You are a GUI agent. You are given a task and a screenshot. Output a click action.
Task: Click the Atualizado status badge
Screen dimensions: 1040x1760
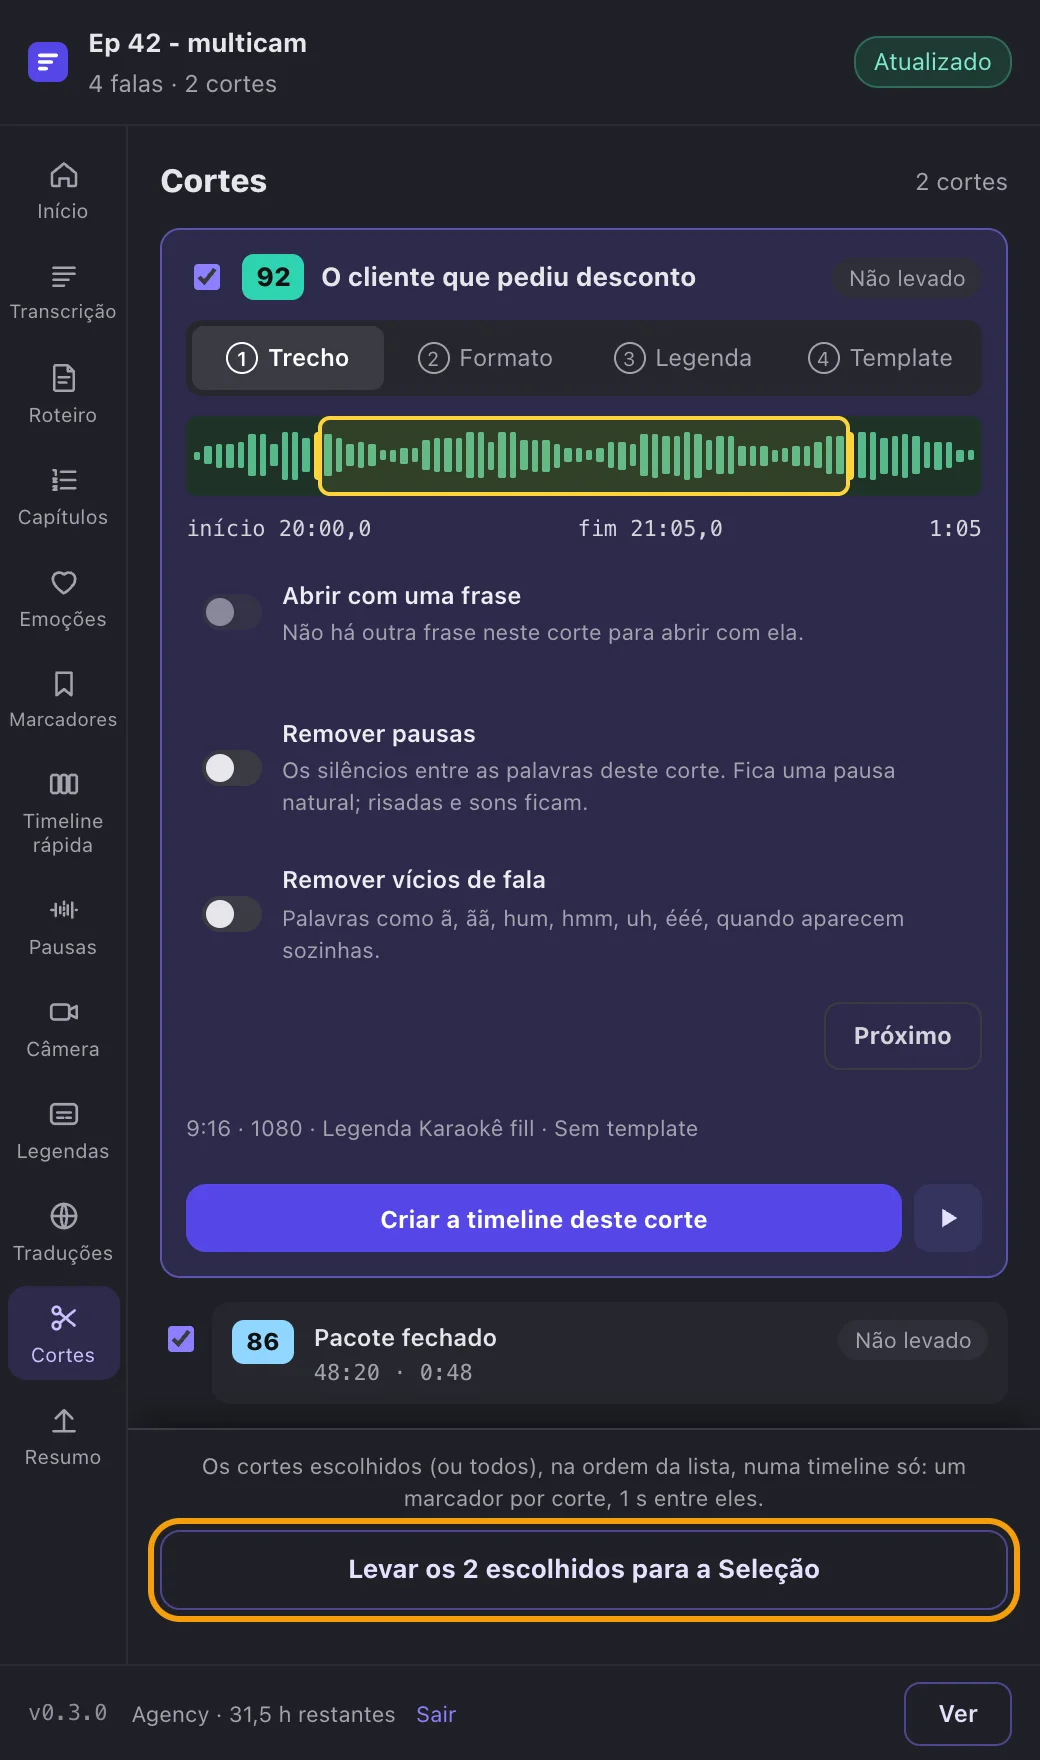(x=932, y=62)
